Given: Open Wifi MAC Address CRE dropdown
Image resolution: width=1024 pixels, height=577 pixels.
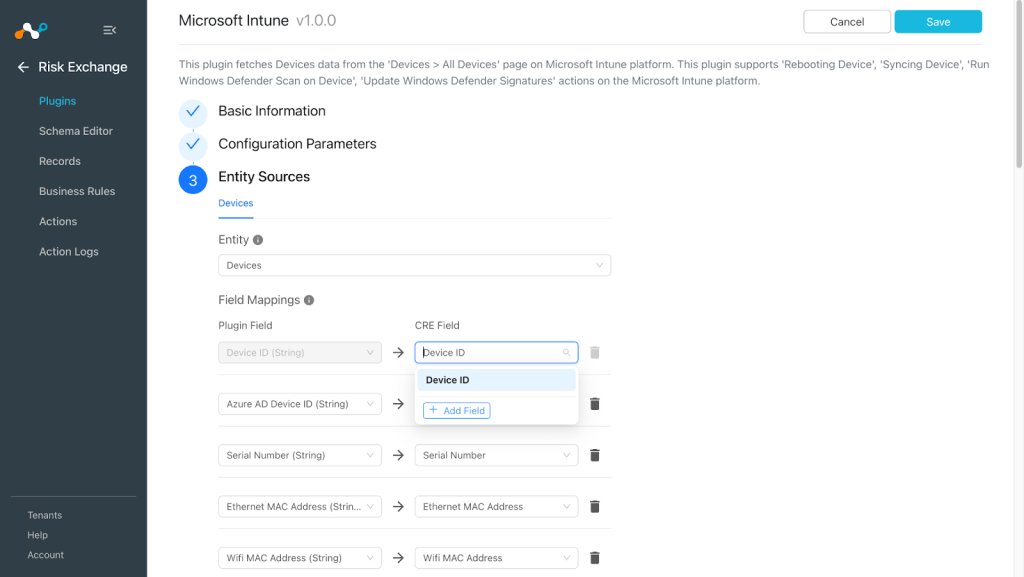Looking at the screenshot, I should click(496, 558).
